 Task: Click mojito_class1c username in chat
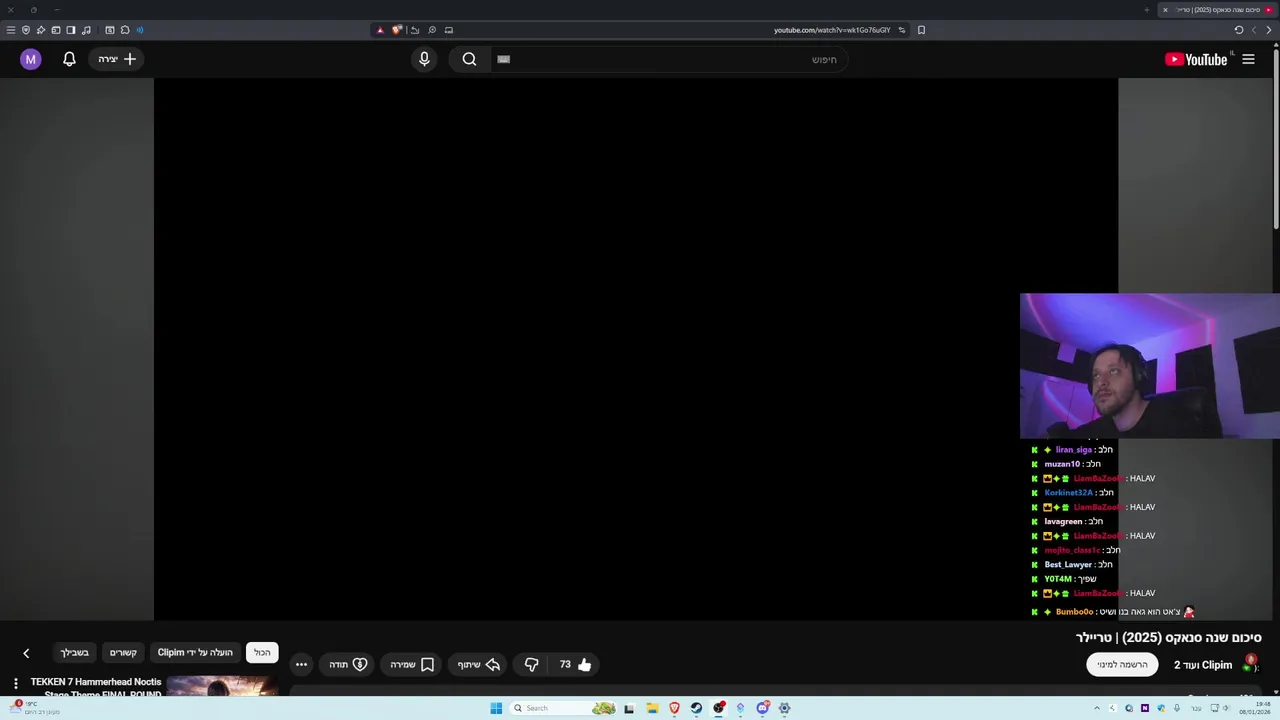click(1072, 550)
